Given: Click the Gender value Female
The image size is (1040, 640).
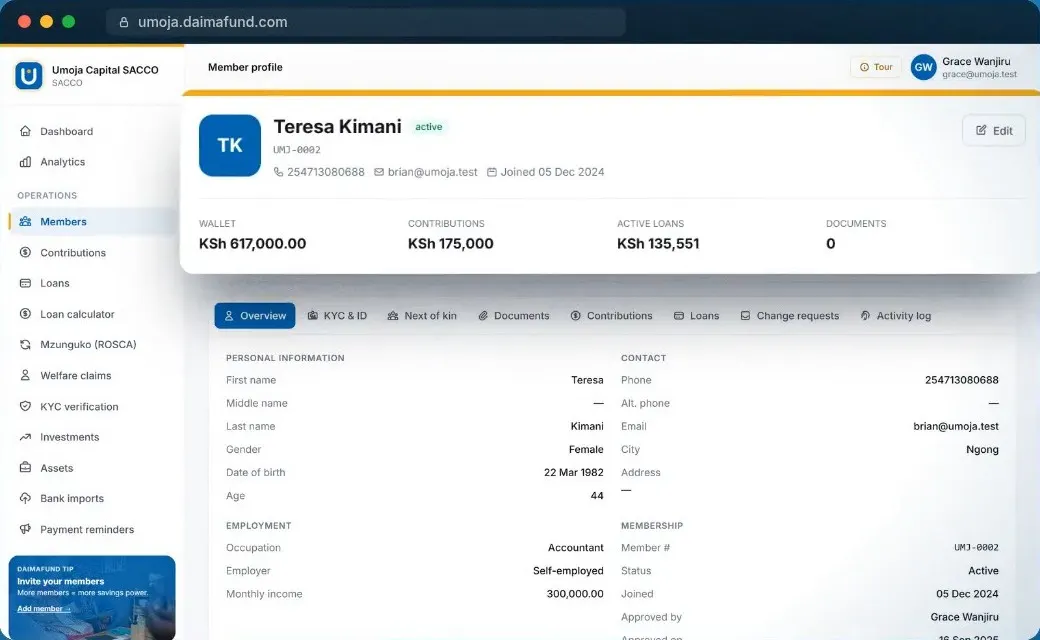Looking at the screenshot, I should click(586, 449).
